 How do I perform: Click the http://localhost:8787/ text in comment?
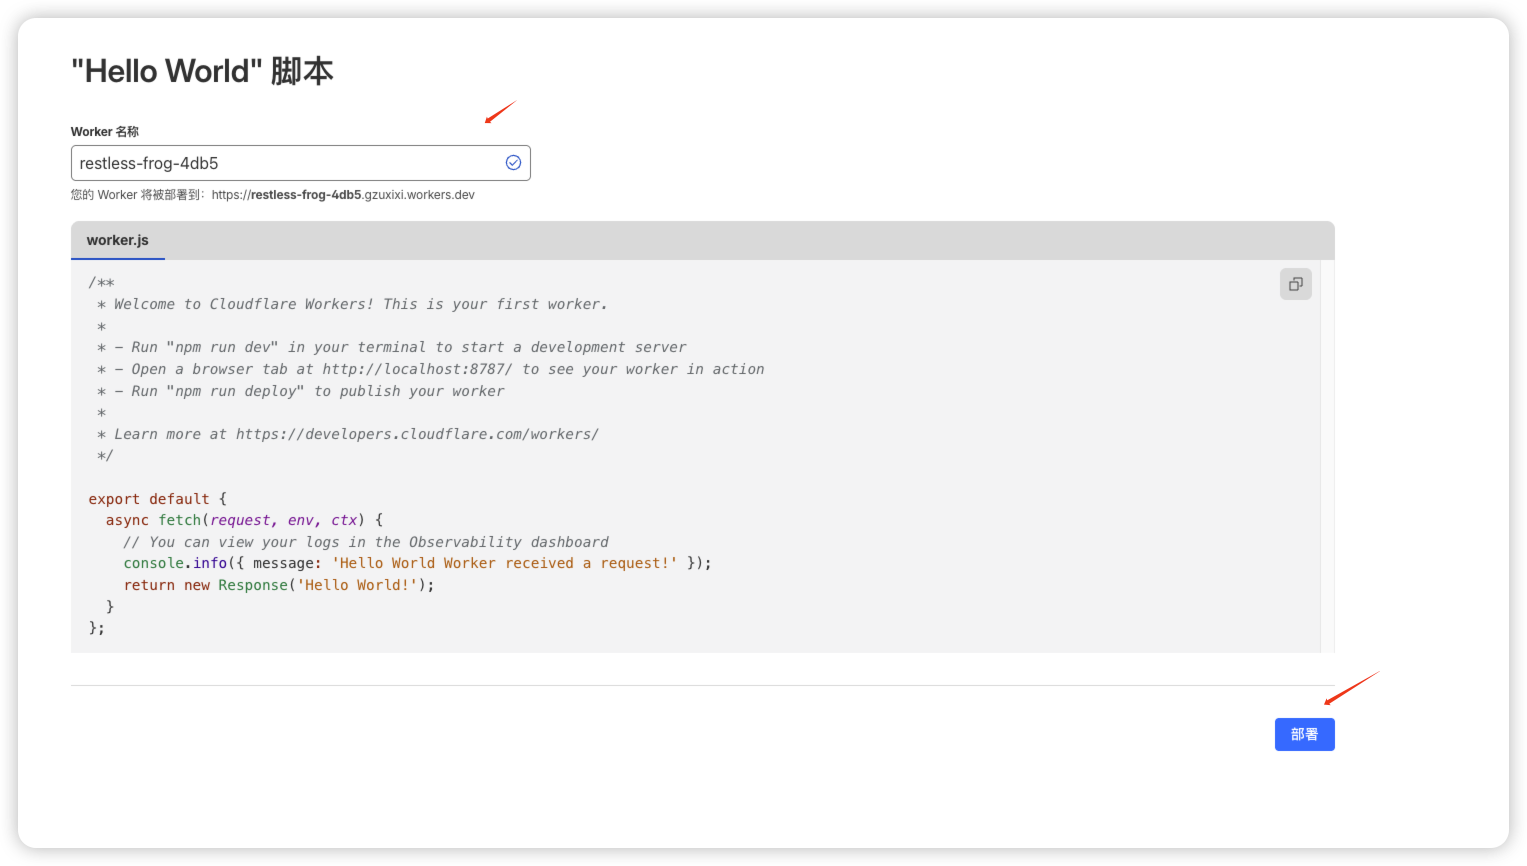coord(417,369)
